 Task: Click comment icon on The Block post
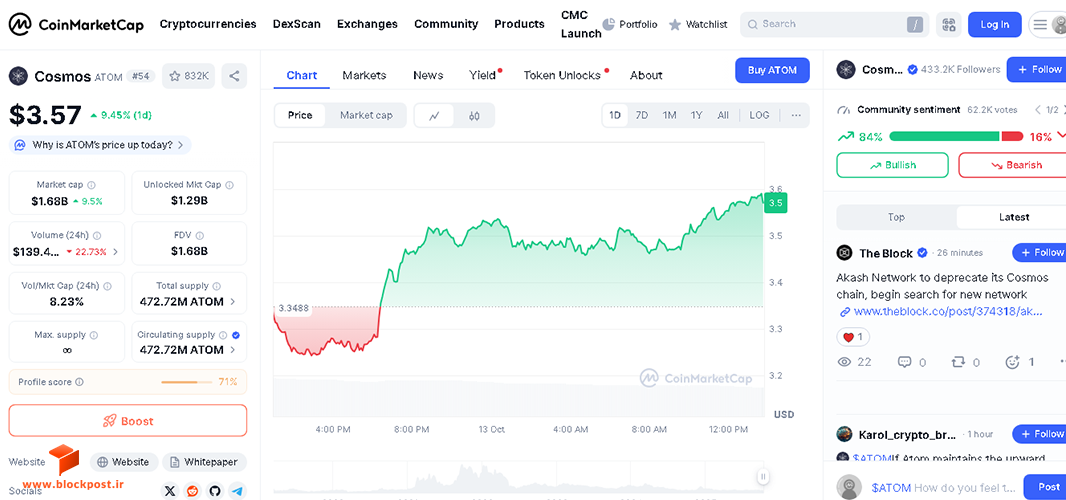(x=904, y=362)
